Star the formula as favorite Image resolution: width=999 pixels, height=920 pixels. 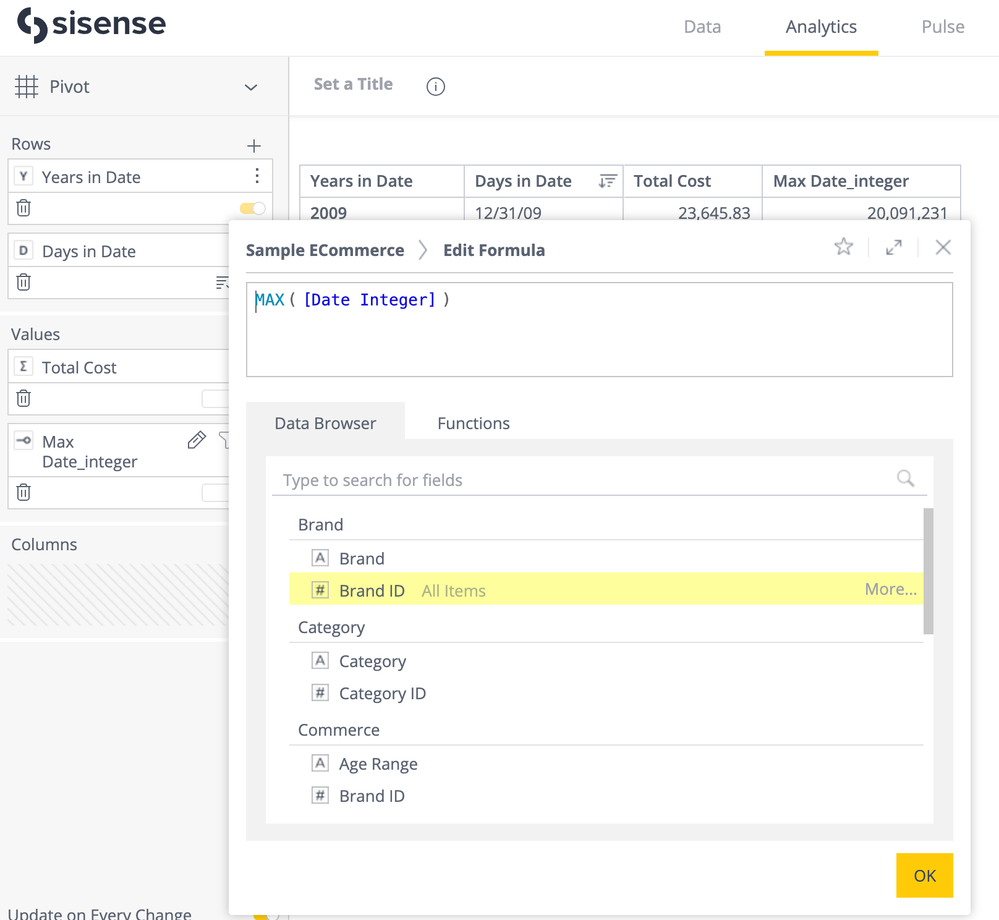pos(844,247)
